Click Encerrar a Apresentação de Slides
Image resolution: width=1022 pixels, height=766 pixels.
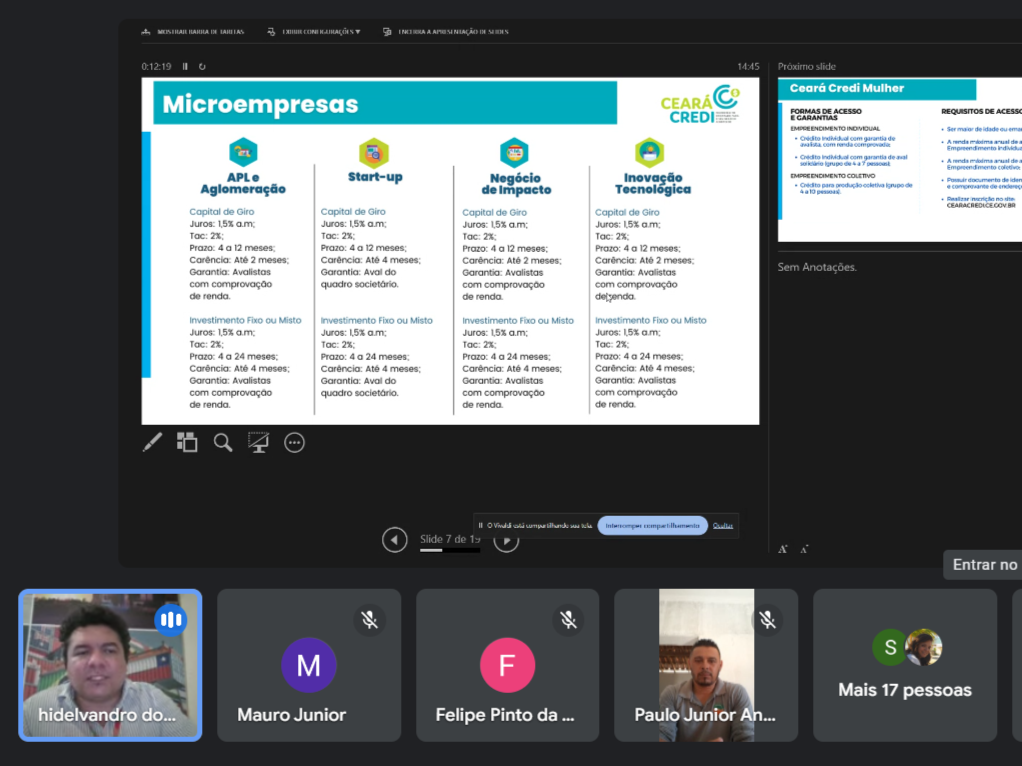click(454, 31)
